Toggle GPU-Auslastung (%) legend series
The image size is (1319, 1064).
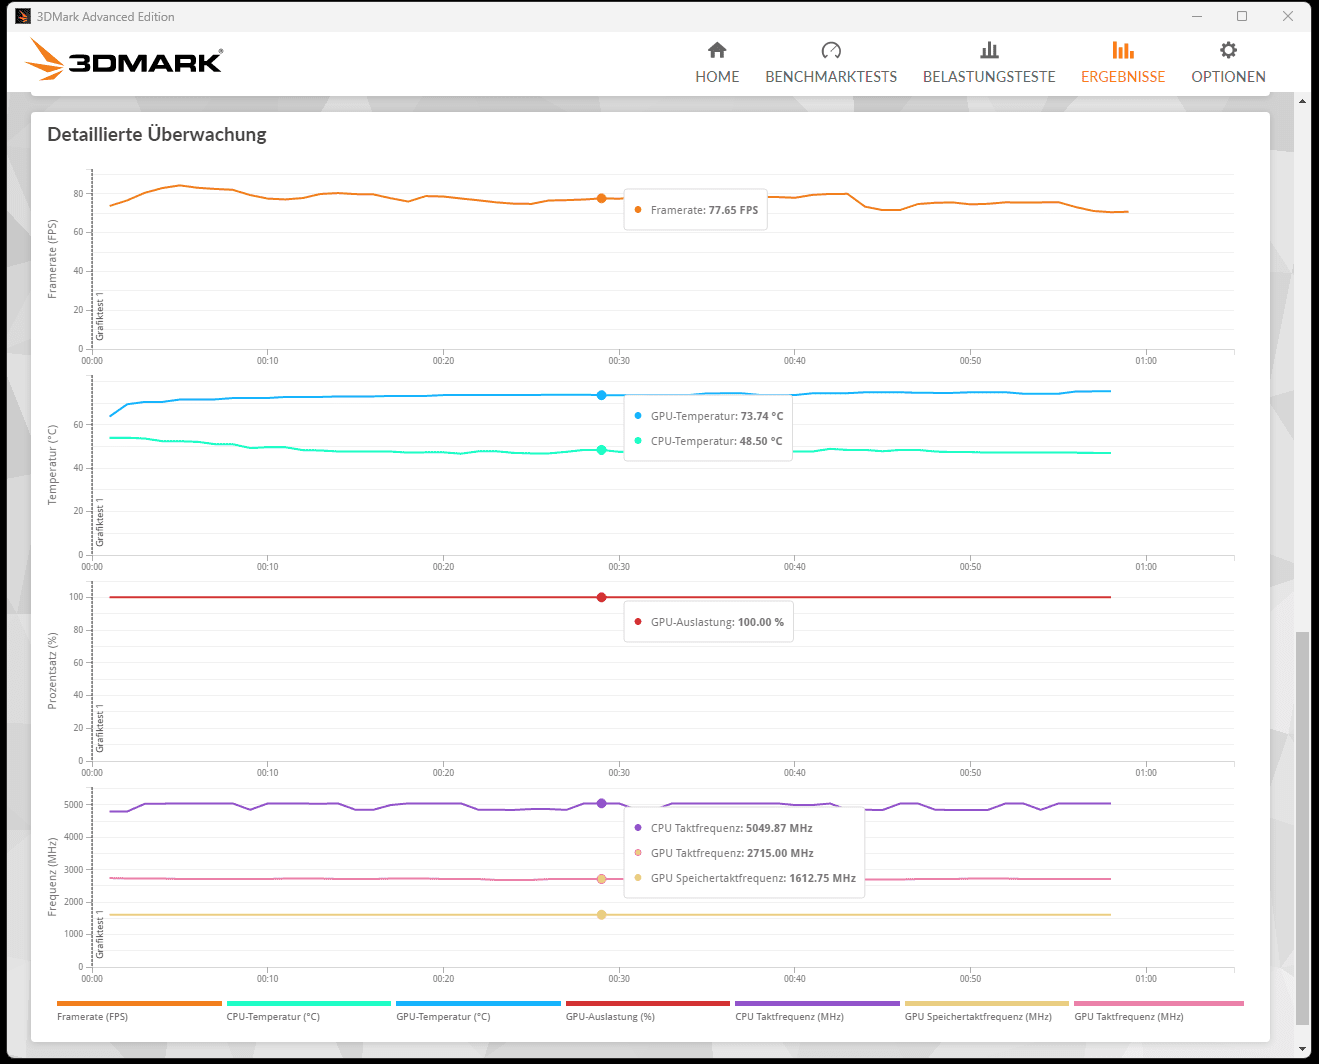pyautogui.click(x=648, y=1012)
